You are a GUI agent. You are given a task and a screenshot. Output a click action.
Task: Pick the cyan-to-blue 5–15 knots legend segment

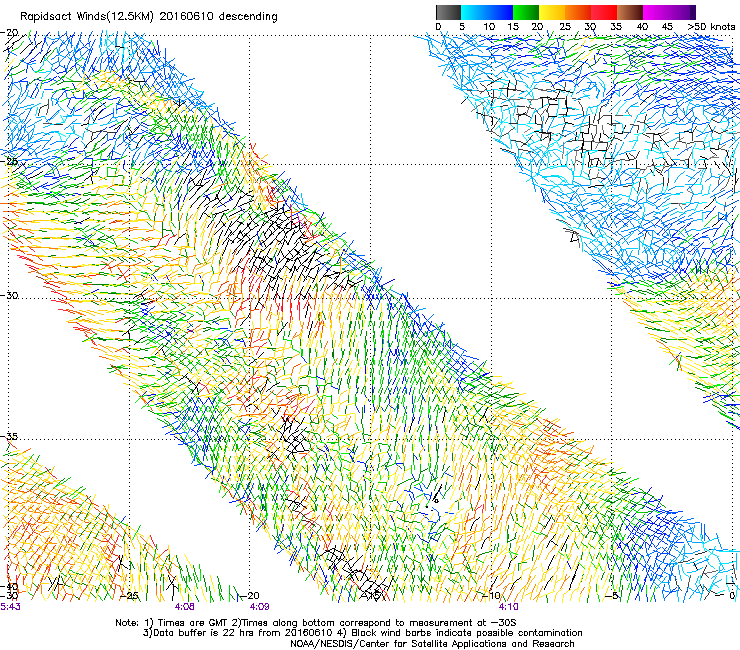click(487, 12)
